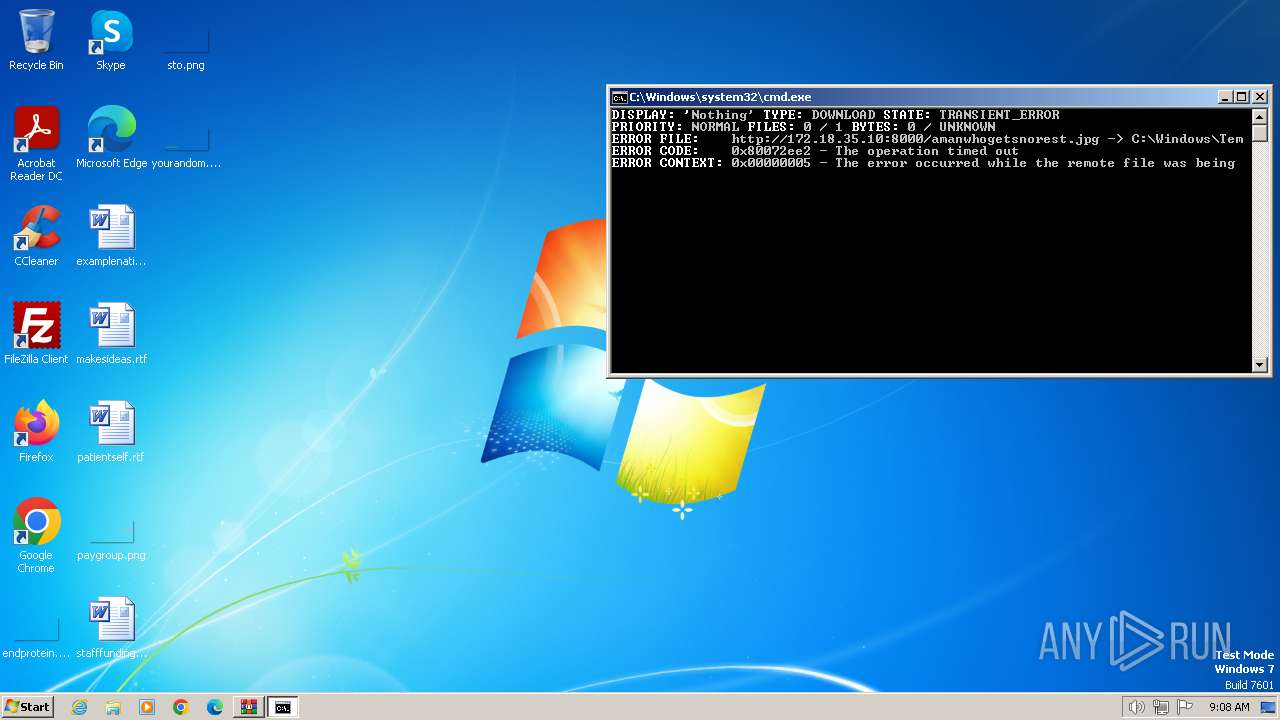Maximize the cmd.exe window
Viewport: 1280px width, 720px height.
coord(1242,97)
